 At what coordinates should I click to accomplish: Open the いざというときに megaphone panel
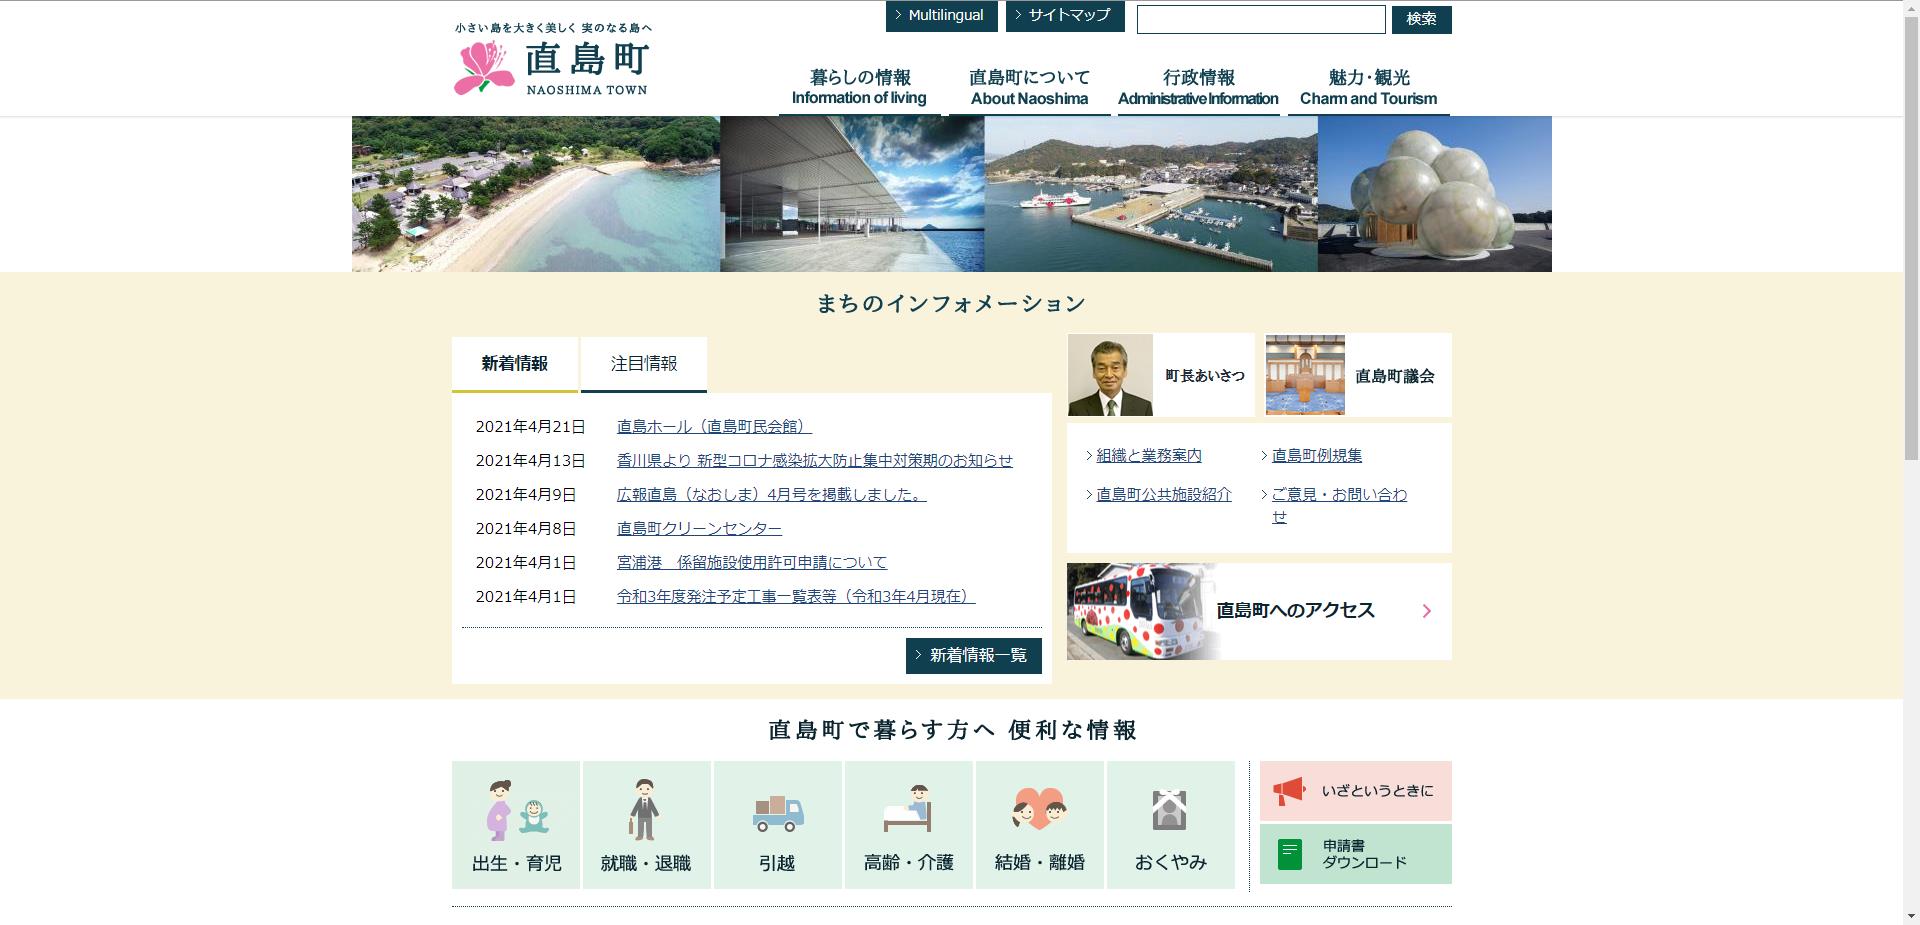(1354, 790)
